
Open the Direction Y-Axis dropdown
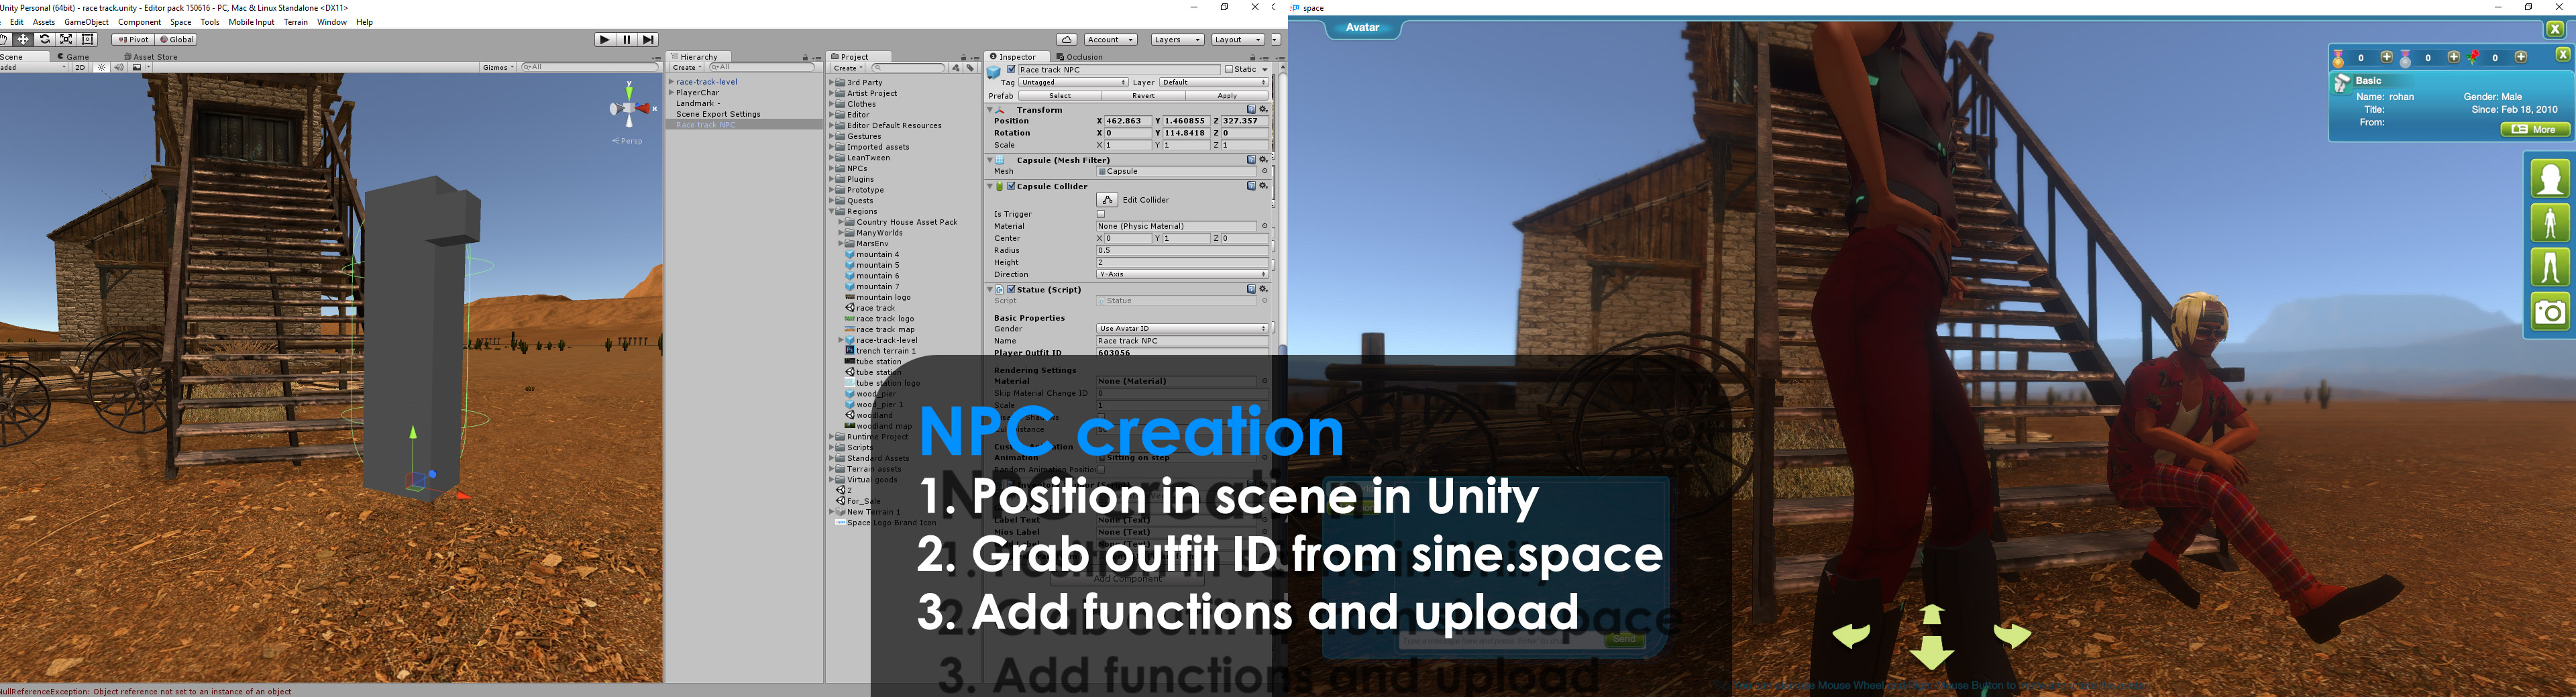[x=1182, y=275]
